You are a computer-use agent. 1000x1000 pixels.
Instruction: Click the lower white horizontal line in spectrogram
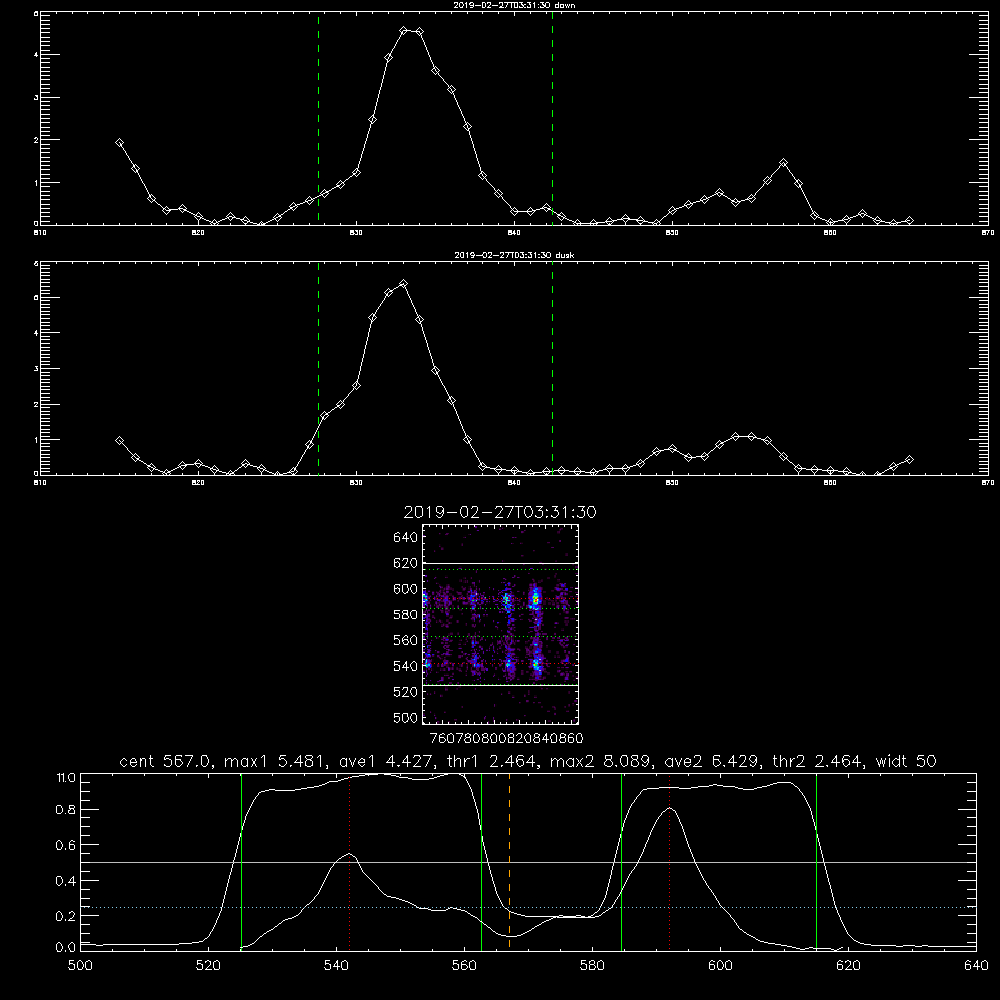pyautogui.click(x=501, y=686)
